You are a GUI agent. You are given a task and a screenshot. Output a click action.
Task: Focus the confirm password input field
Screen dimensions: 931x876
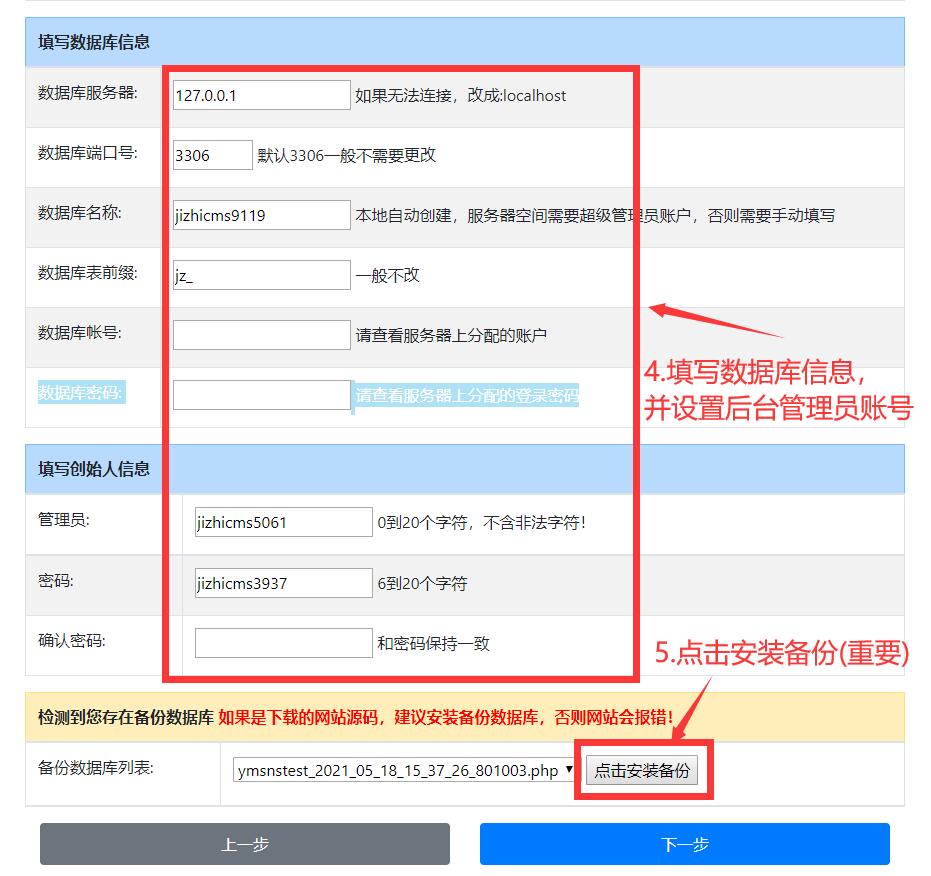pos(283,643)
